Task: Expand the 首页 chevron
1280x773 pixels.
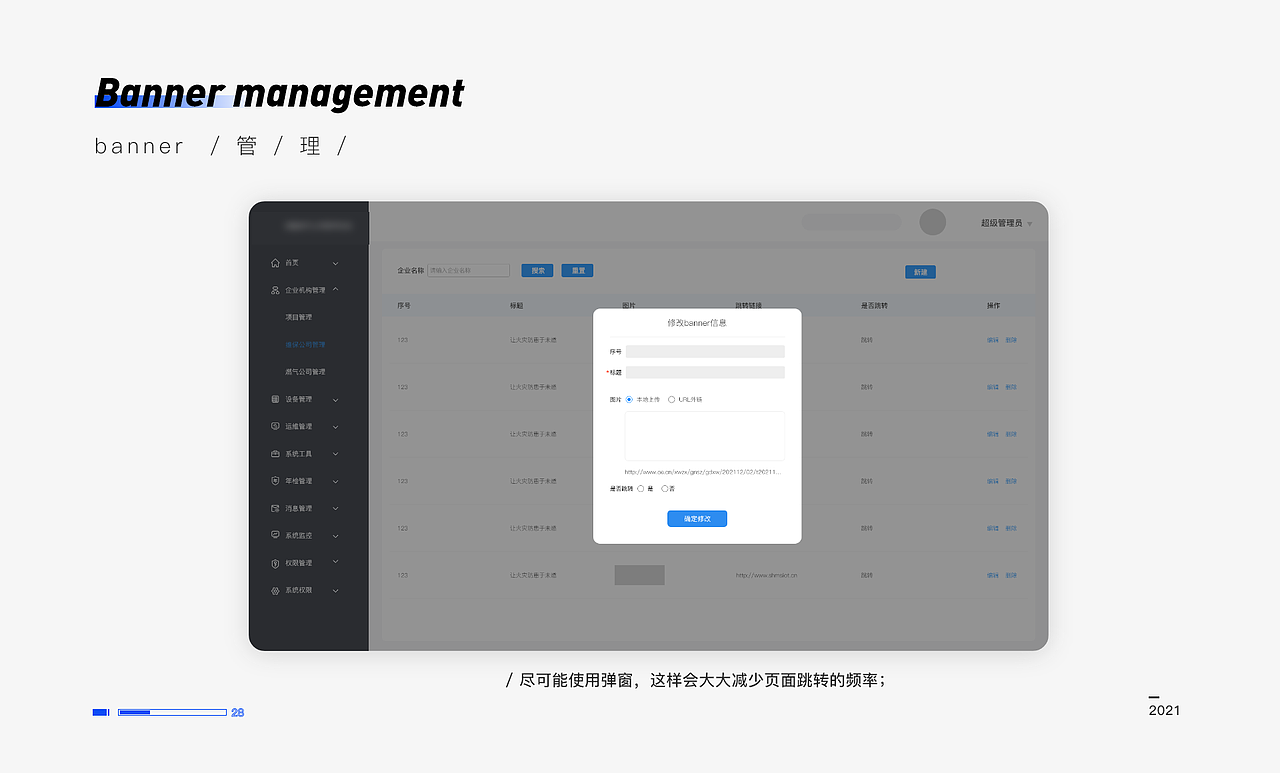Action: click(x=335, y=263)
